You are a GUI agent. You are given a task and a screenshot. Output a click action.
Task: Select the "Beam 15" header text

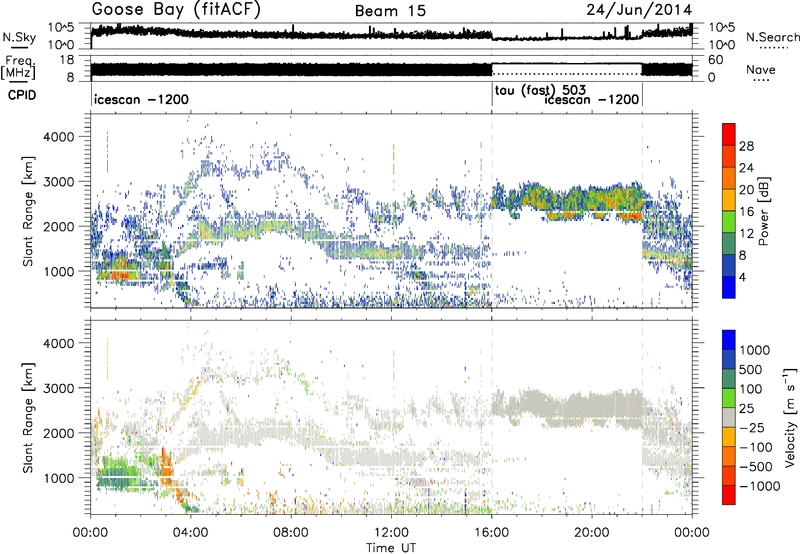click(x=390, y=11)
